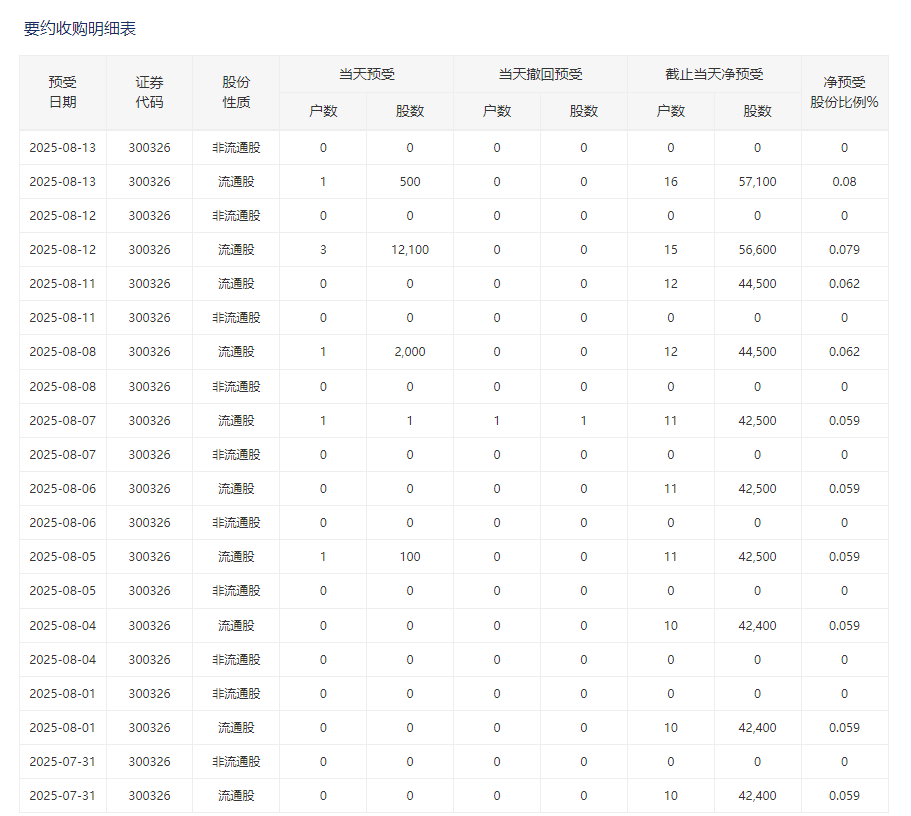Click the 0.079 percentage cell
Viewport: 911px width, 816px height.
[x=844, y=250]
